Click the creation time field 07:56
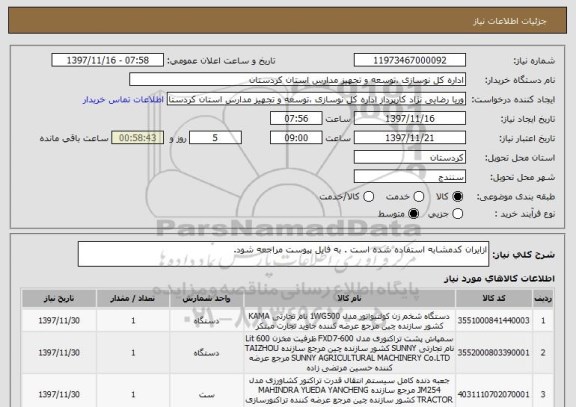576x407 pixels. (296, 119)
